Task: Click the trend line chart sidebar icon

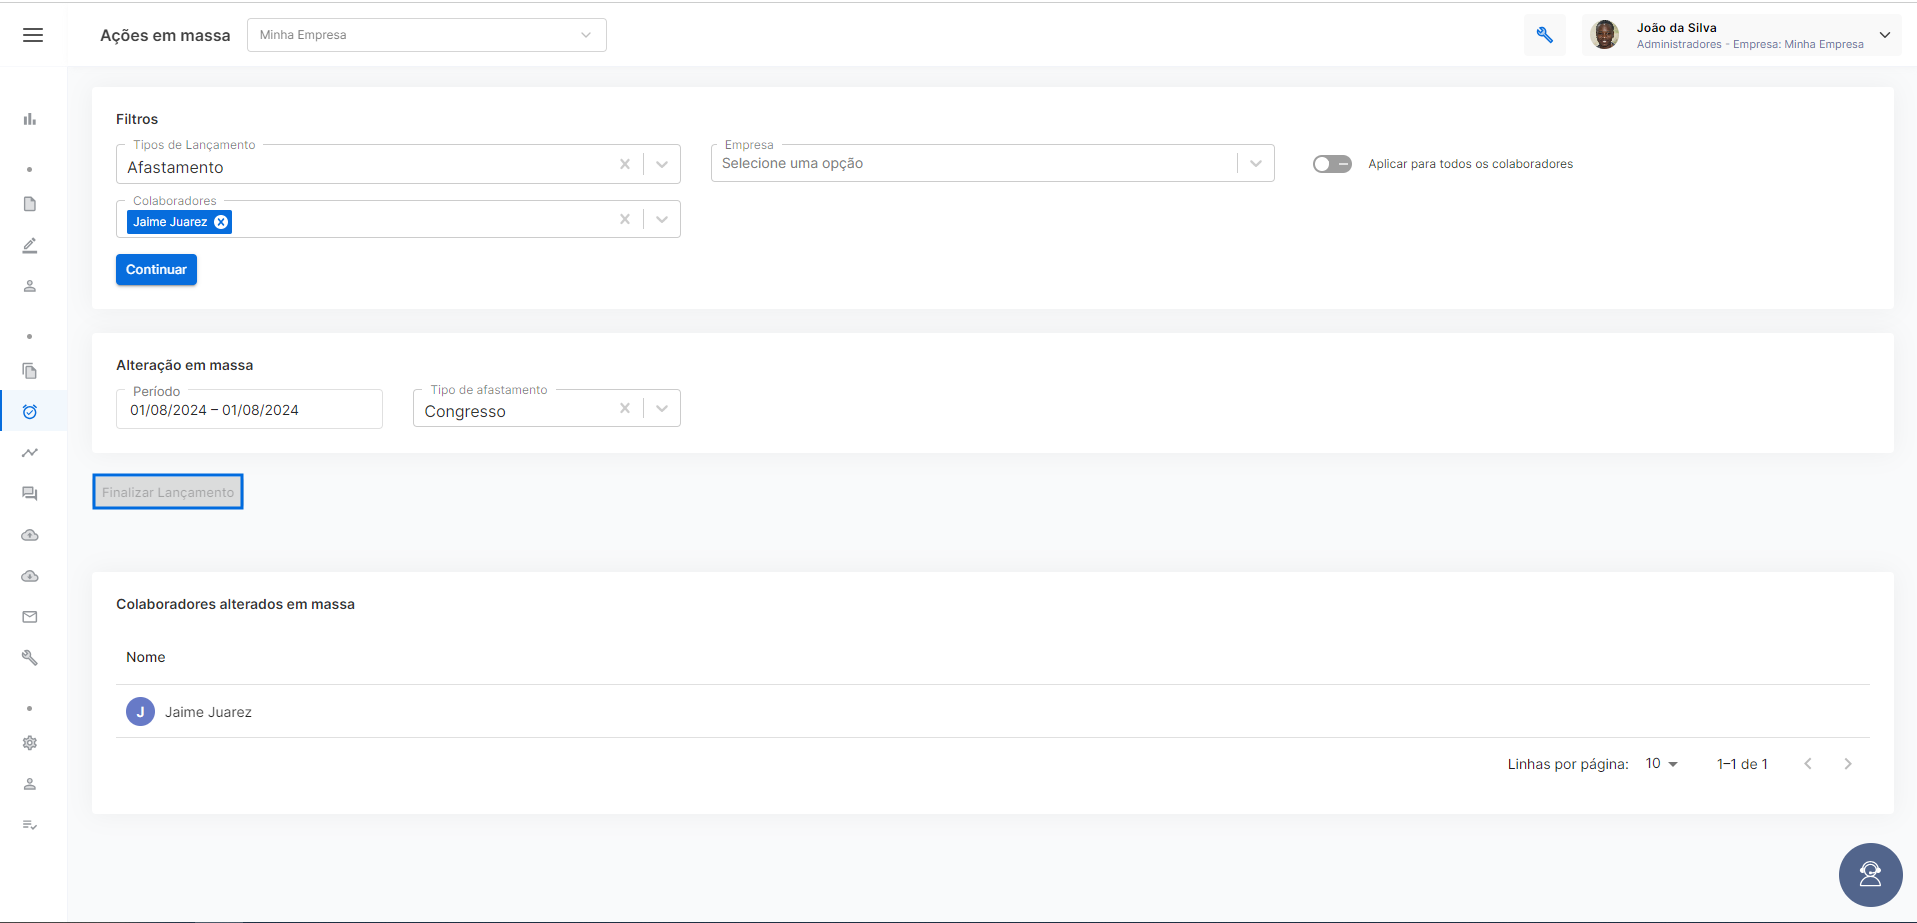Action: [x=30, y=453]
